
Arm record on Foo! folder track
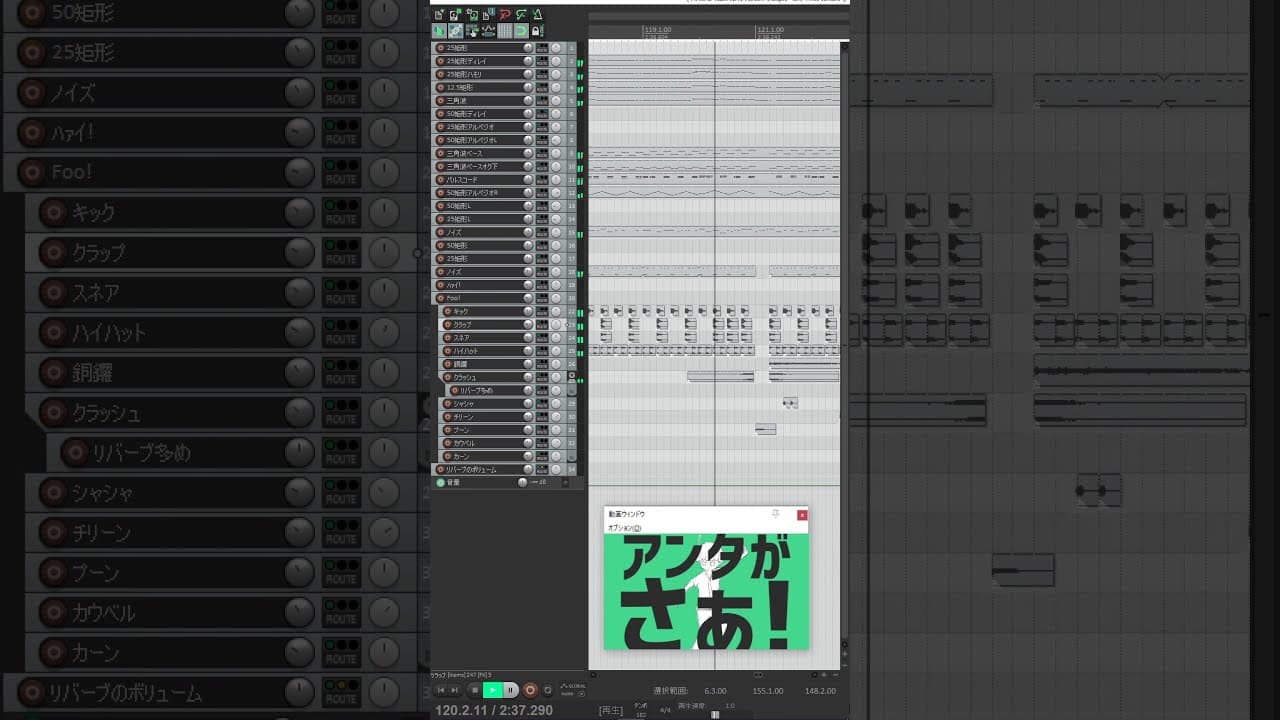tap(440, 298)
